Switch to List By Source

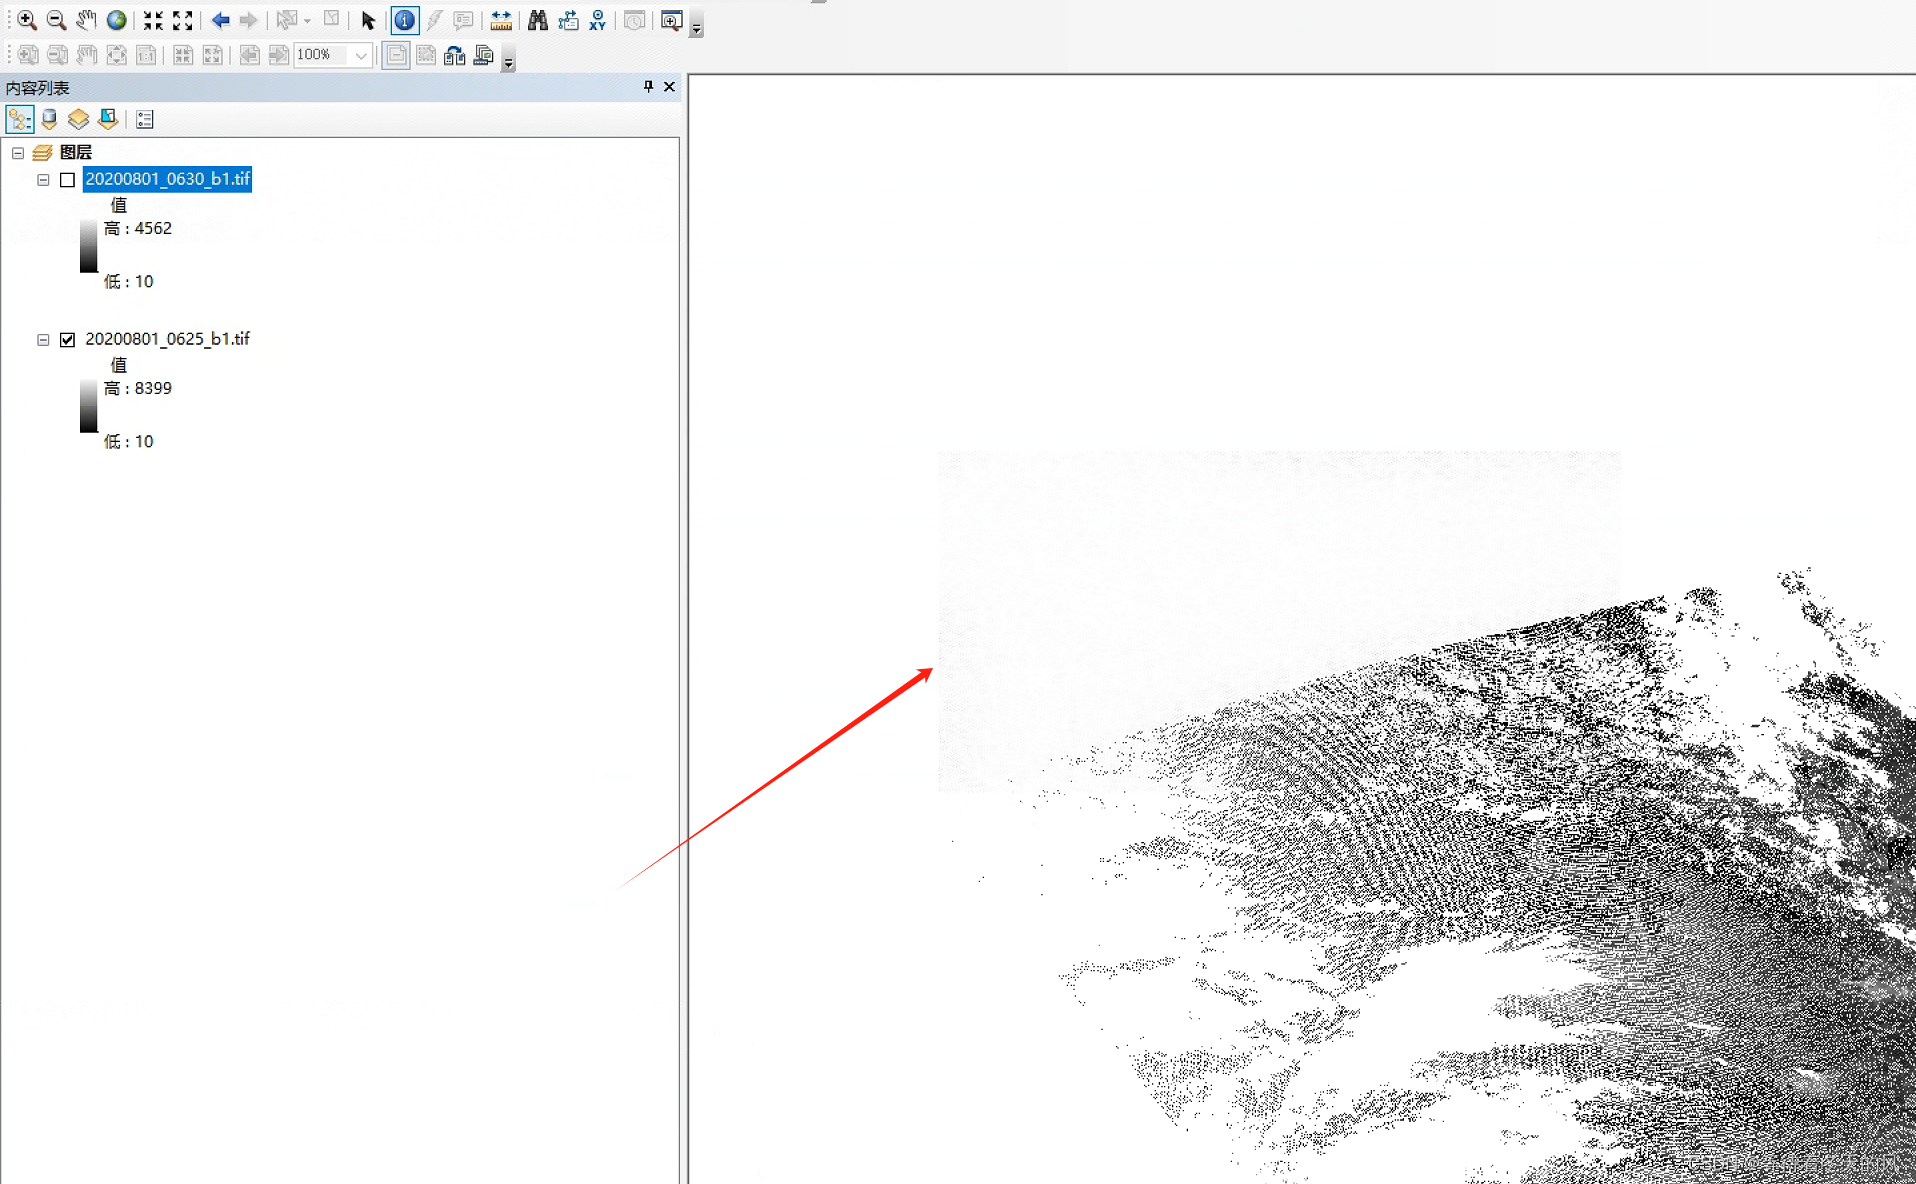point(49,119)
